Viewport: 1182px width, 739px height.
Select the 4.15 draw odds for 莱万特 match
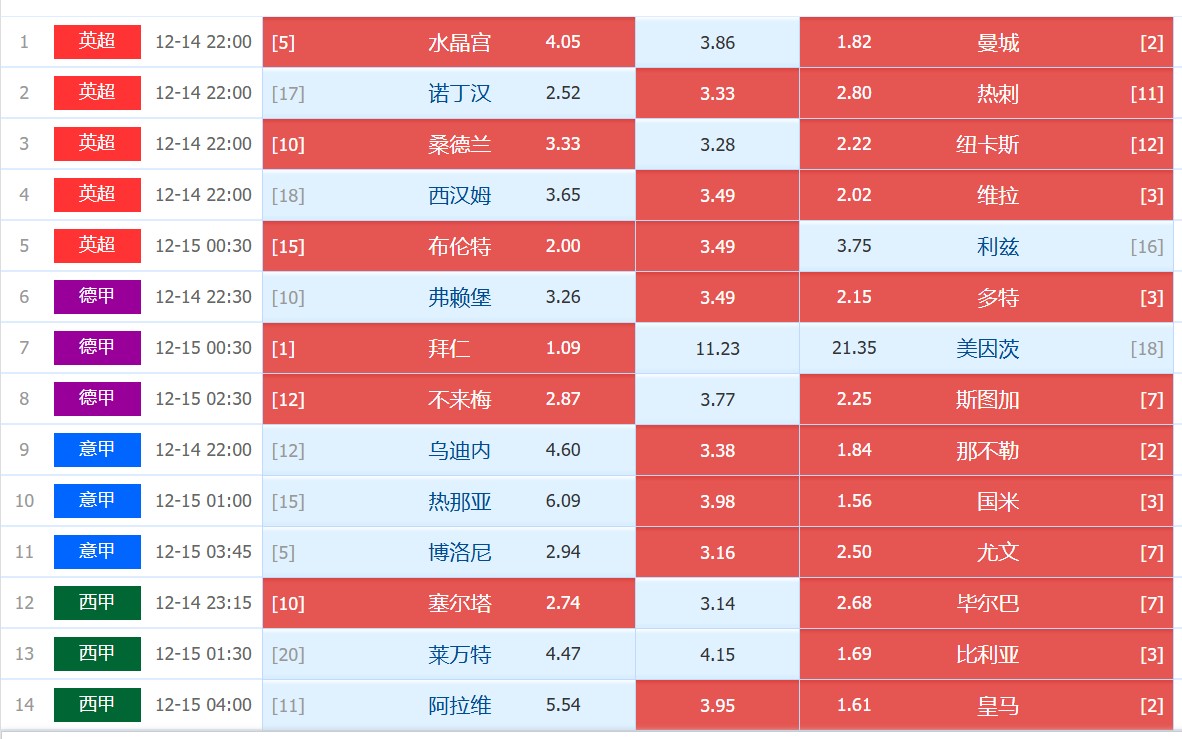click(x=717, y=655)
